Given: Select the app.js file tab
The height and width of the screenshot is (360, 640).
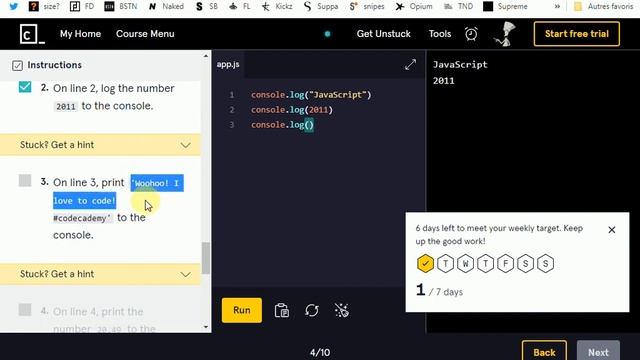Looking at the screenshot, I should (228, 64).
